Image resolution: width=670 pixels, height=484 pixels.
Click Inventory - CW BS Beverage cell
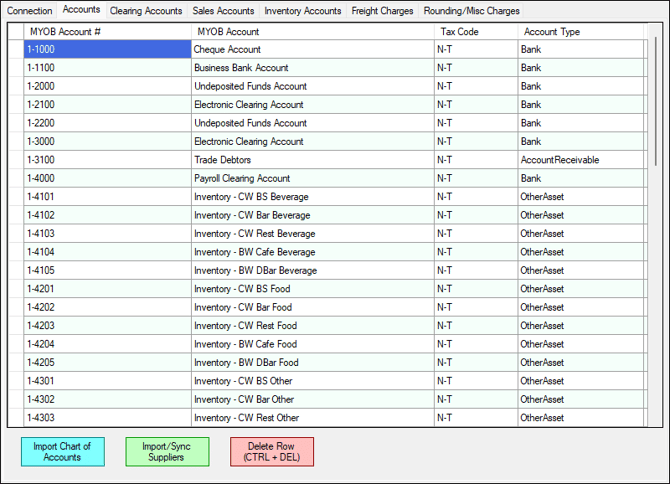(x=312, y=197)
